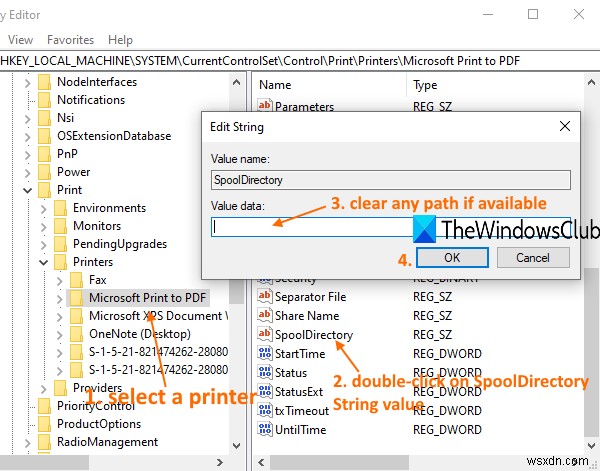Expand the Providers tree node
Image resolution: width=600 pixels, height=471 pixels.
coord(44,389)
